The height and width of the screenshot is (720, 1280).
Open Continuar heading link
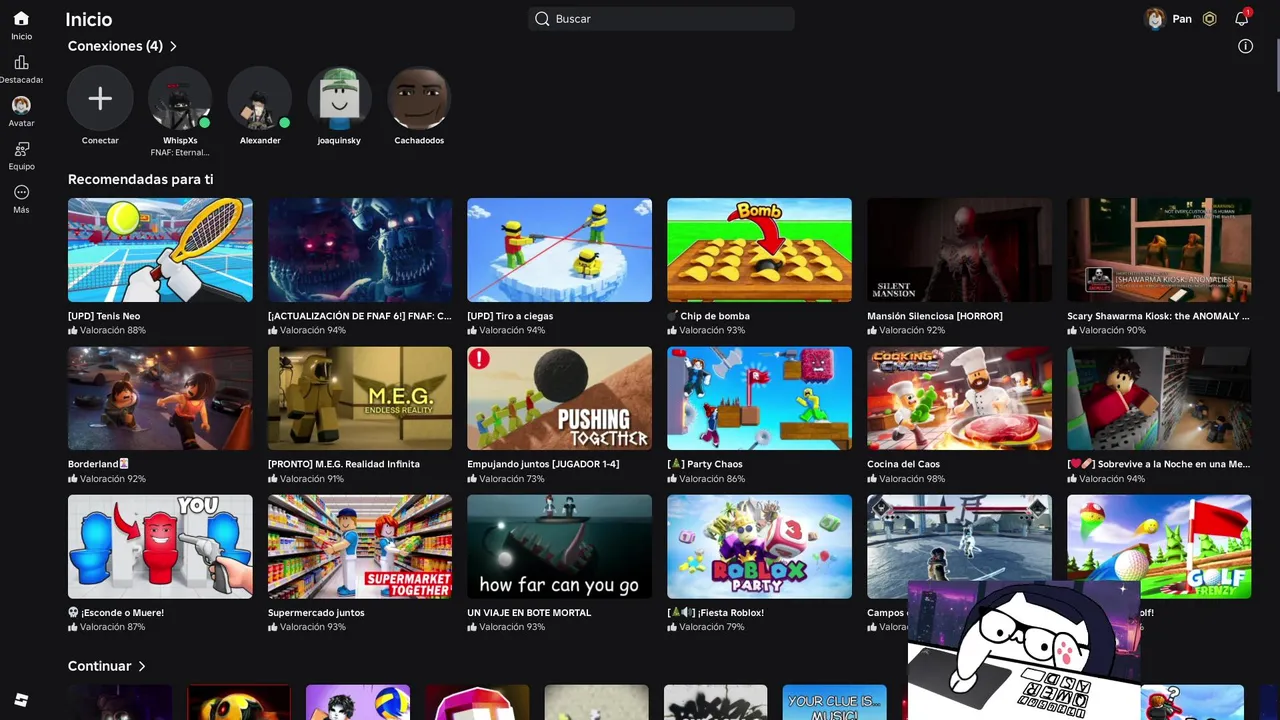point(99,666)
